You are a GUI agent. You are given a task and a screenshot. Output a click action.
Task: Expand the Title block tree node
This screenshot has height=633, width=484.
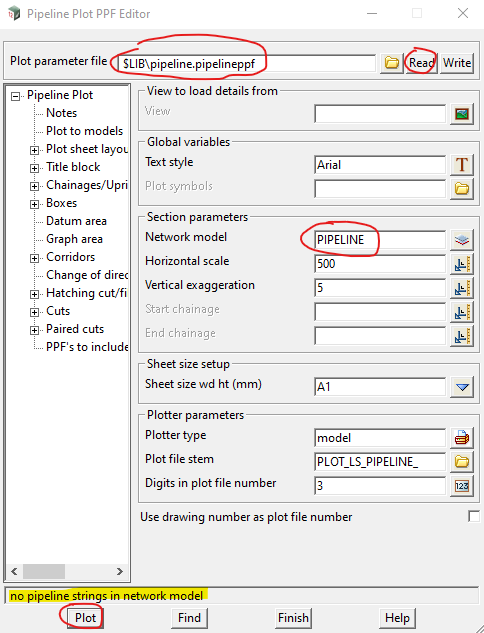coord(35,168)
